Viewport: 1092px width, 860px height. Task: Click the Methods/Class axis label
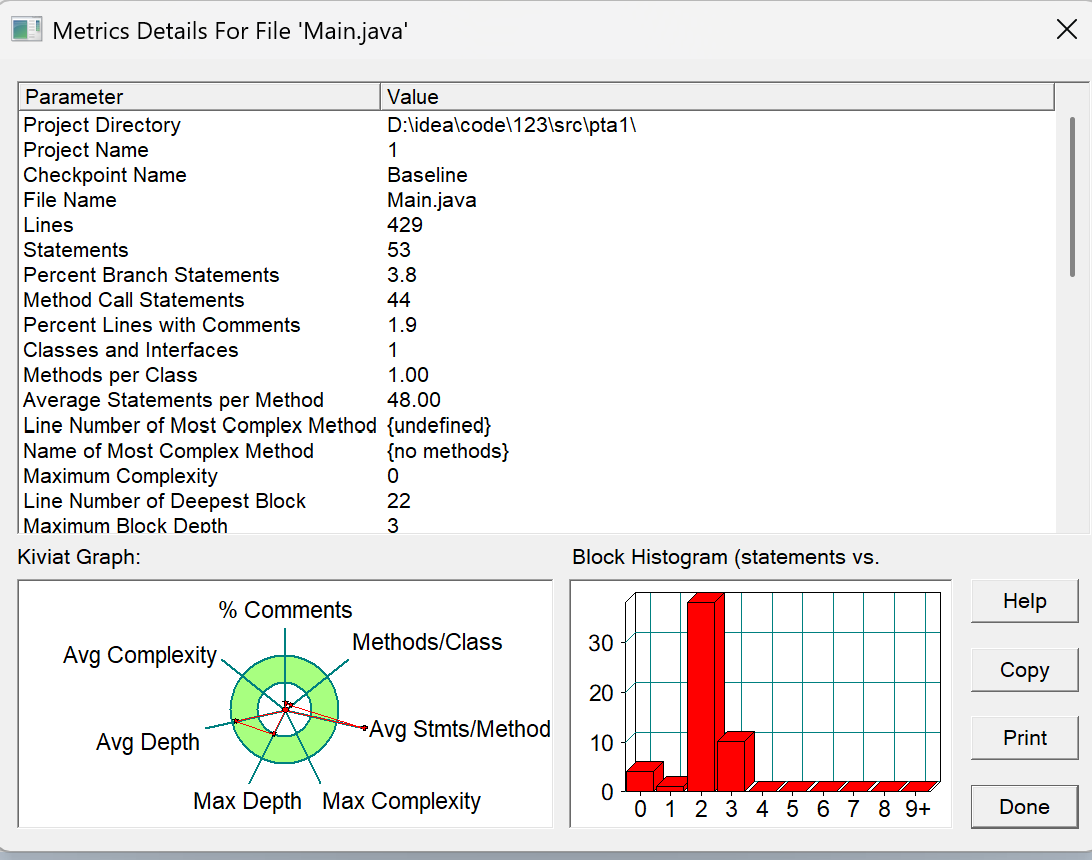point(427,642)
